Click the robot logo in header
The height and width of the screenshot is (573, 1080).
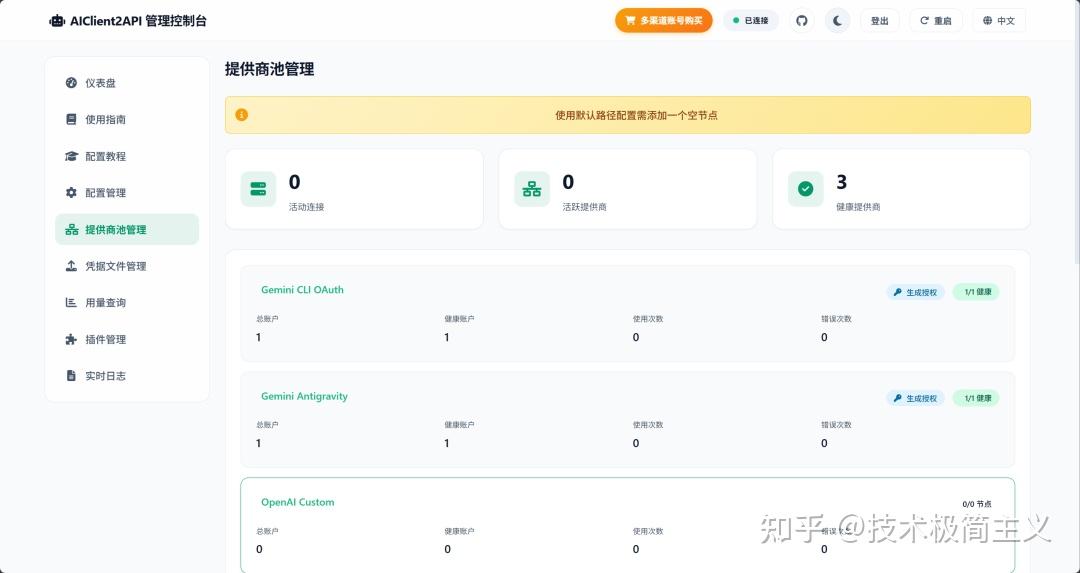tap(57, 21)
